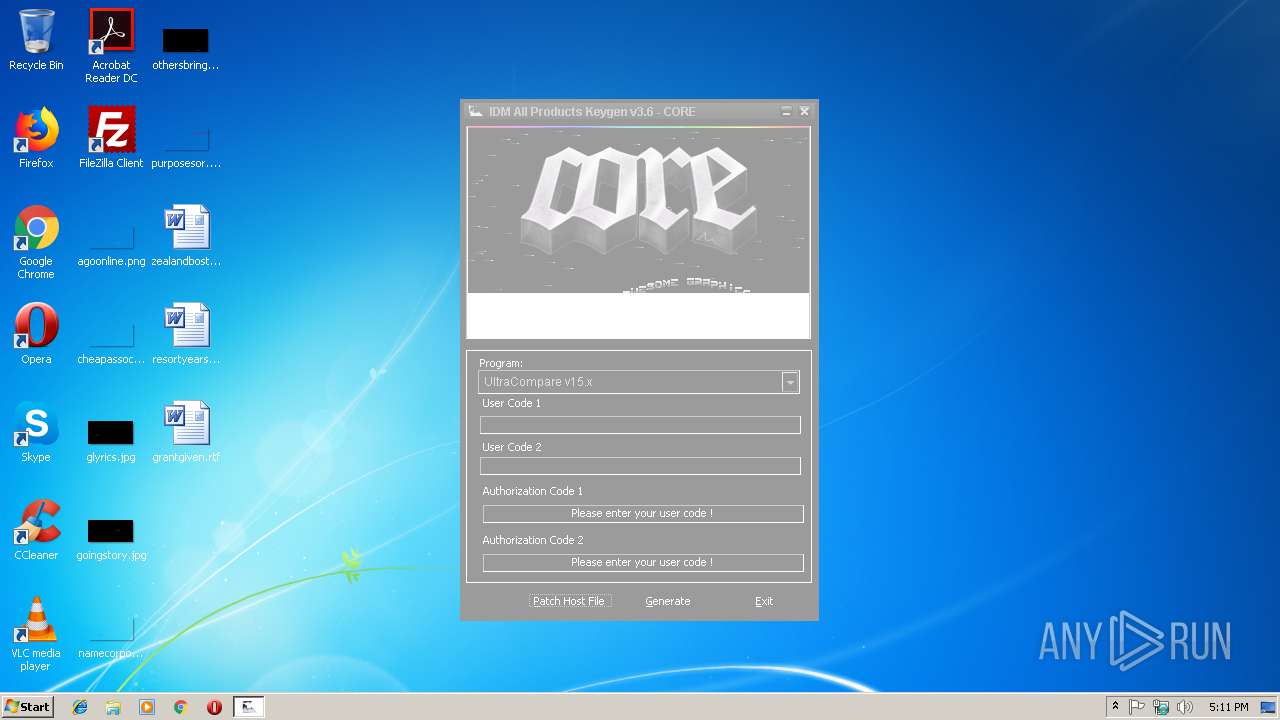Close the keygen window
The image size is (1280, 720).
pos(804,111)
